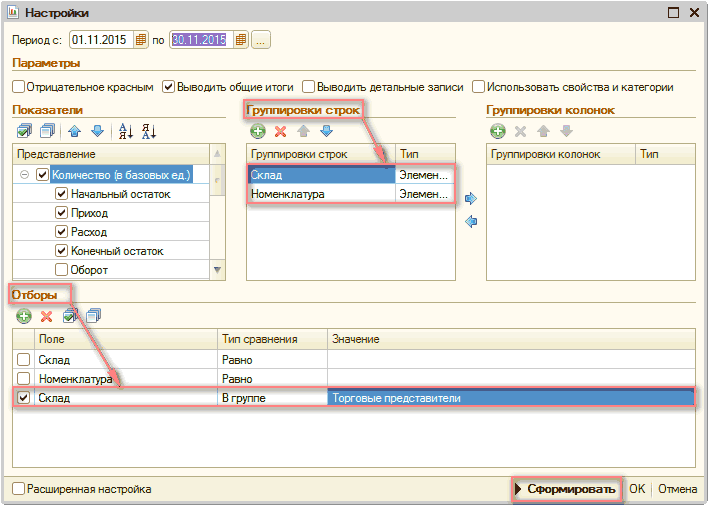Delete selected filter in Отборы toolbar
This screenshot has height=505, width=708.
click(x=46, y=316)
